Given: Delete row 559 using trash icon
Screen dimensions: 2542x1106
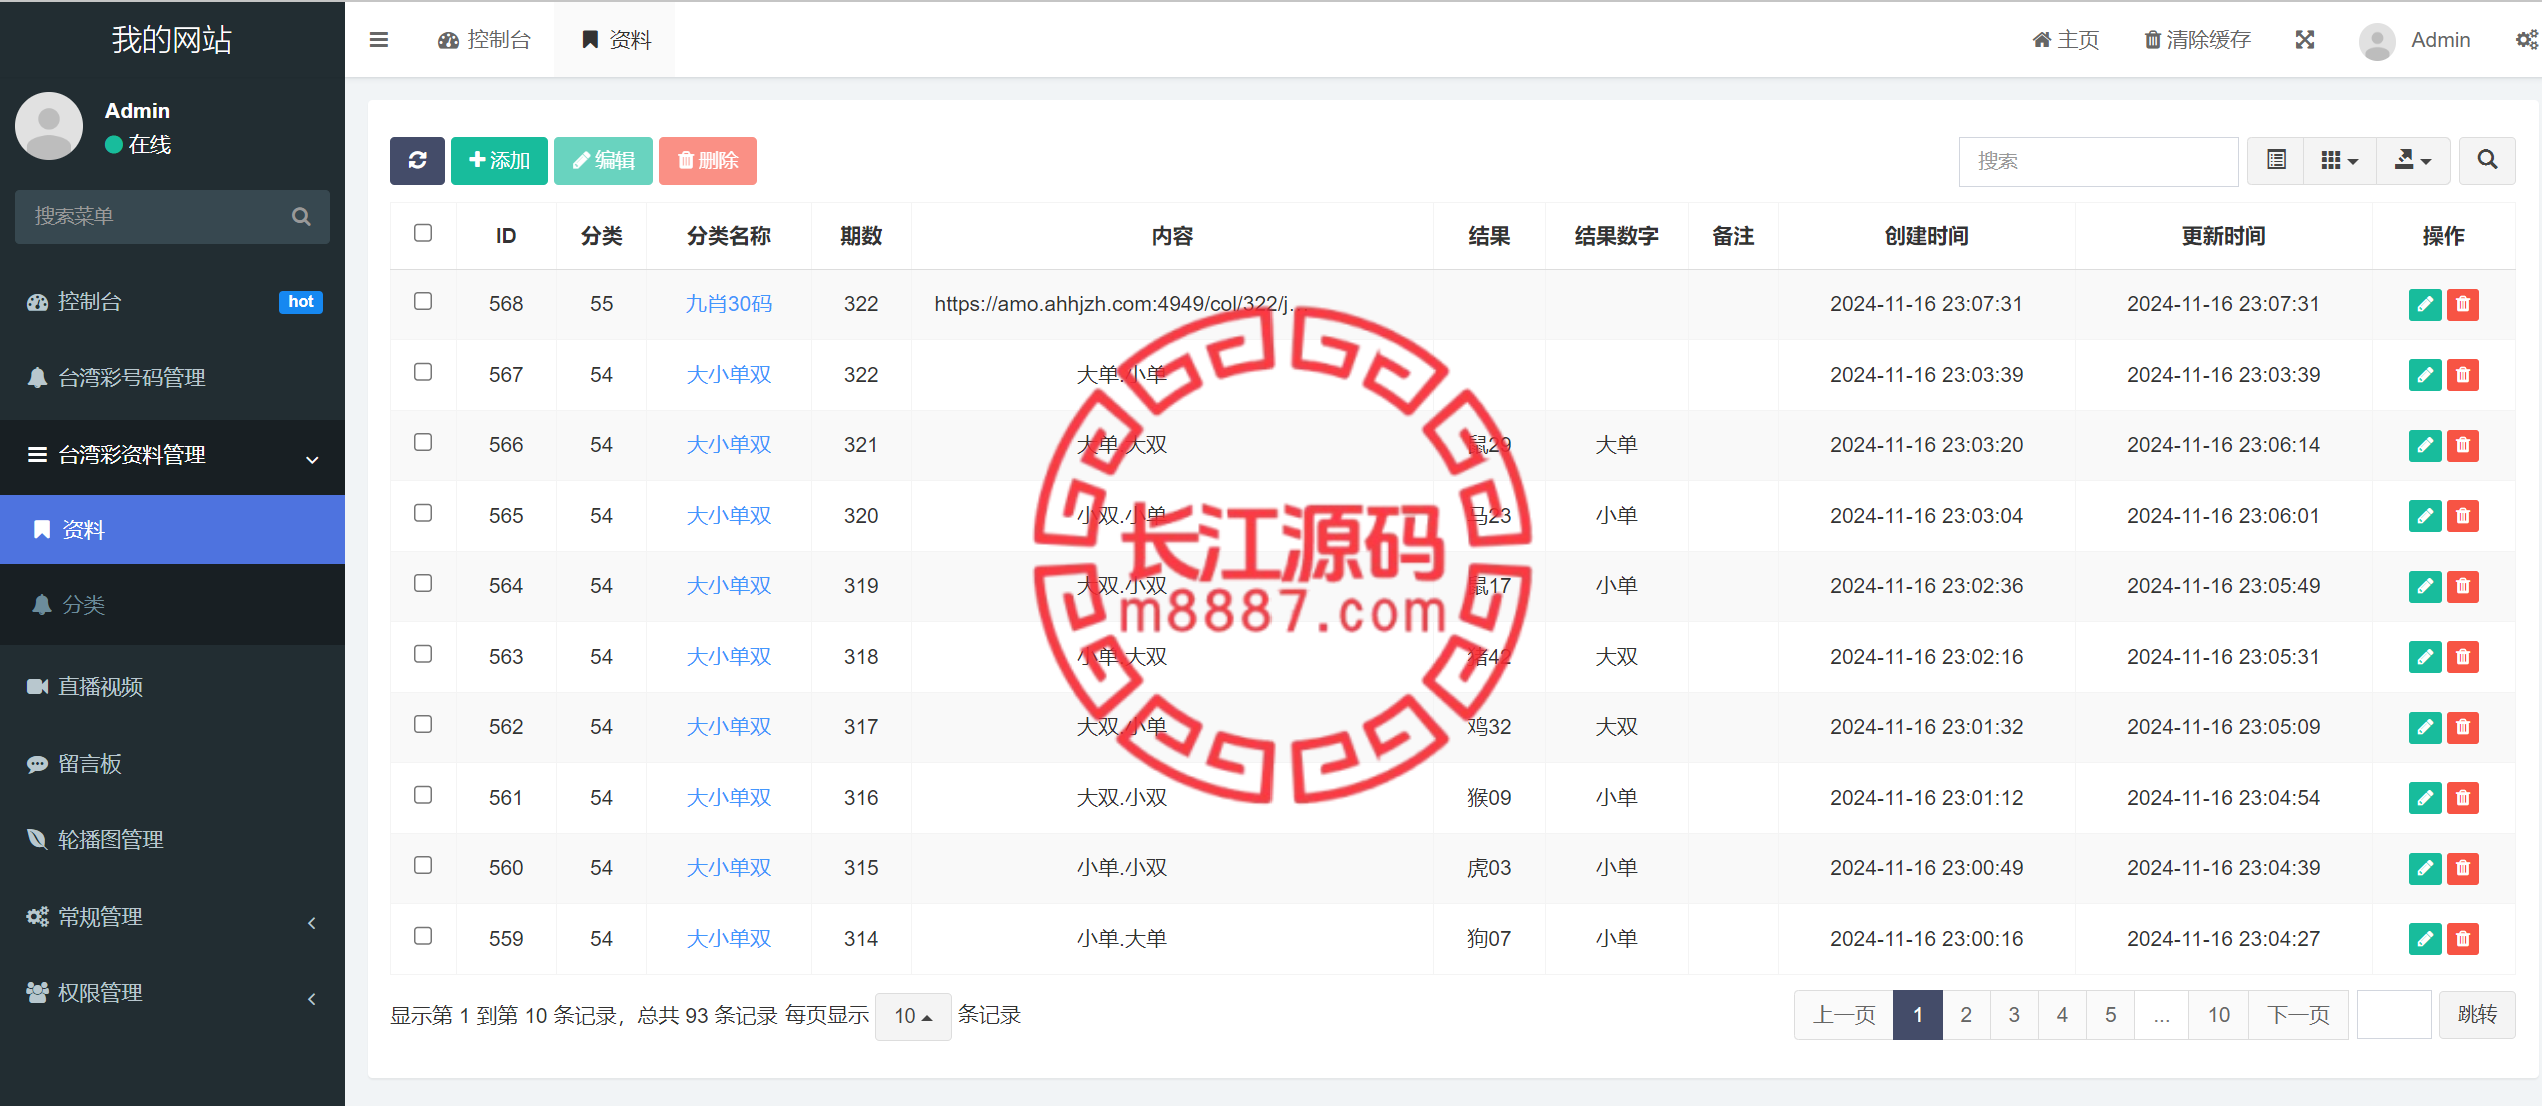Looking at the screenshot, I should (x=2463, y=939).
